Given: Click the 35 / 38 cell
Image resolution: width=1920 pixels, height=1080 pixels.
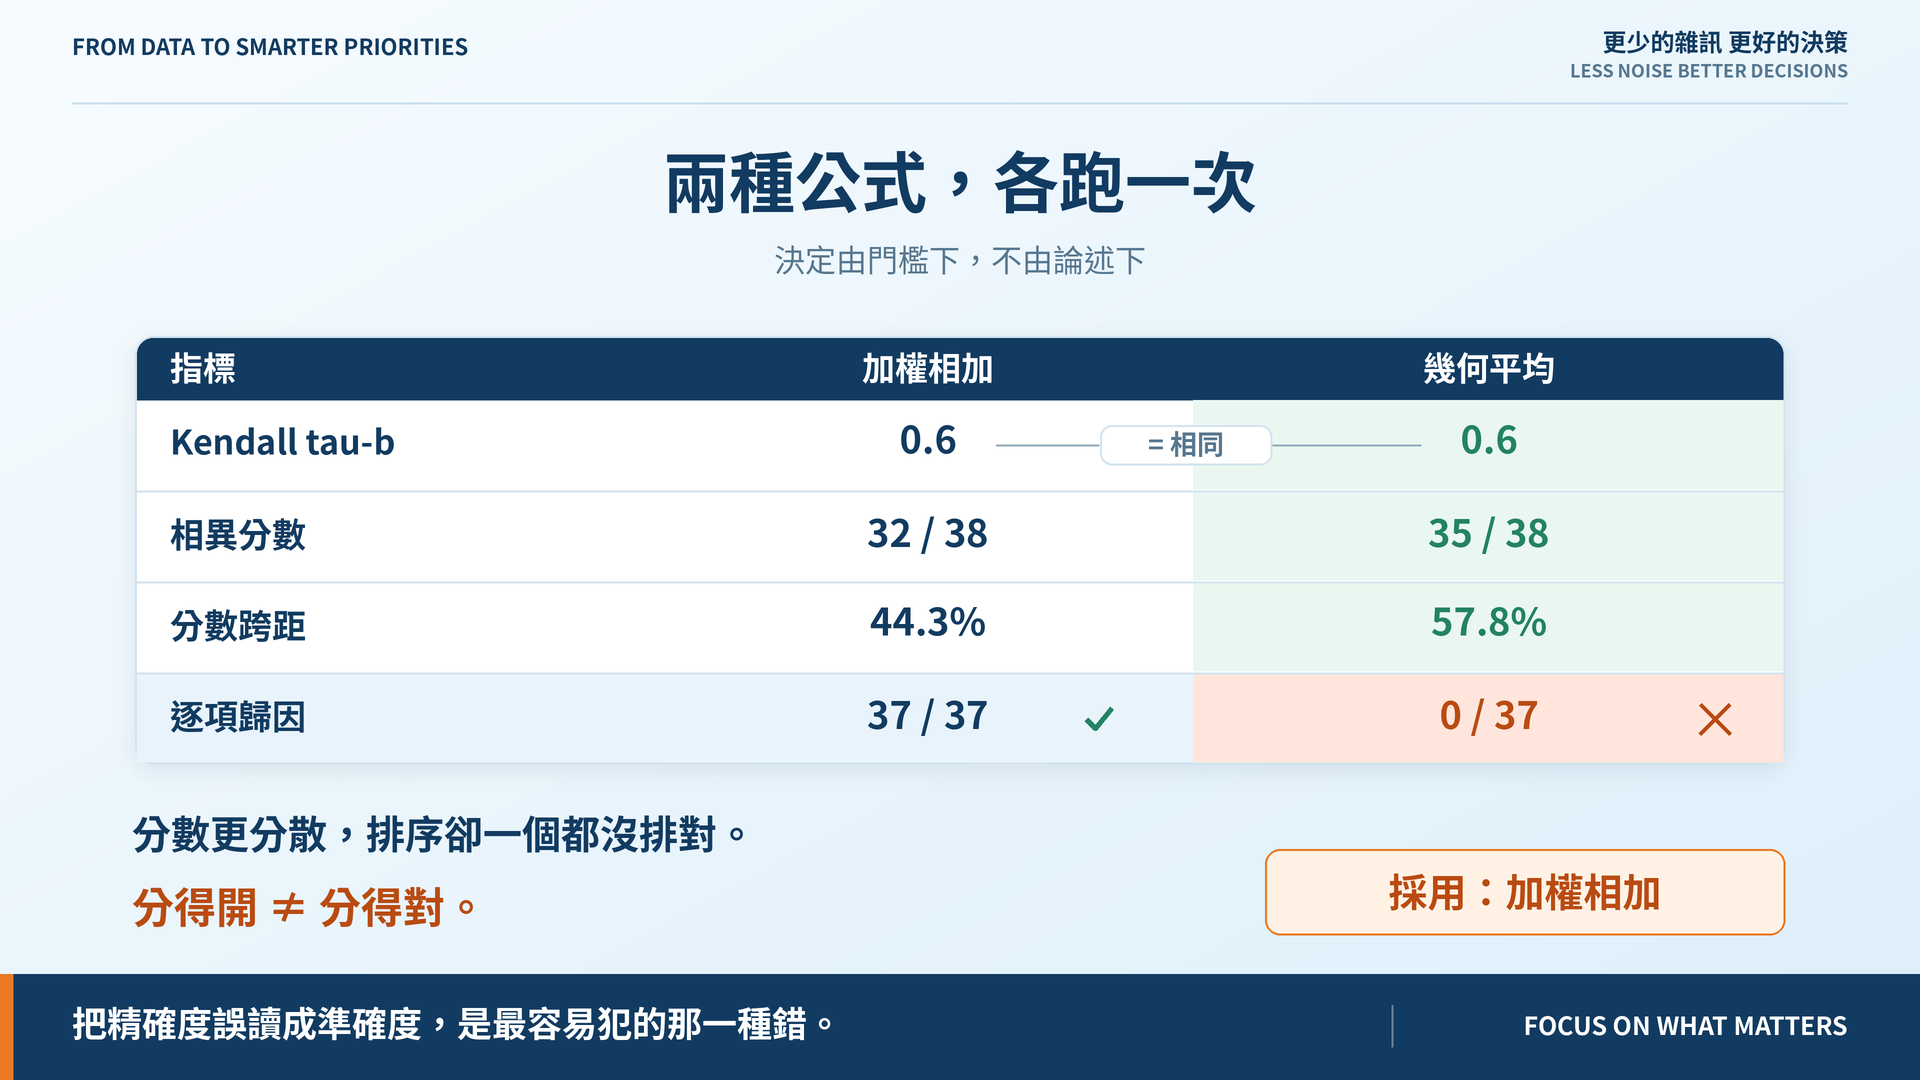Looking at the screenshot, I should pyautogui.click(x=1488, y=534).
